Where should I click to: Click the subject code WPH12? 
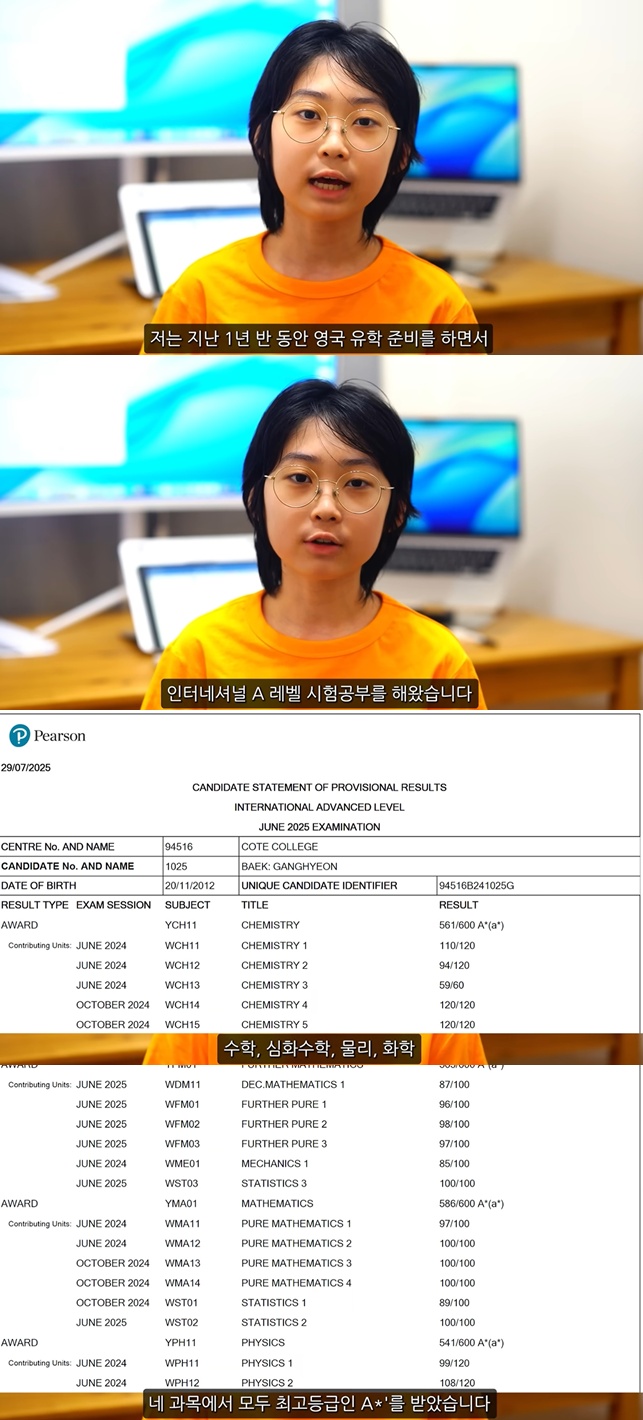pos(182,1382)
